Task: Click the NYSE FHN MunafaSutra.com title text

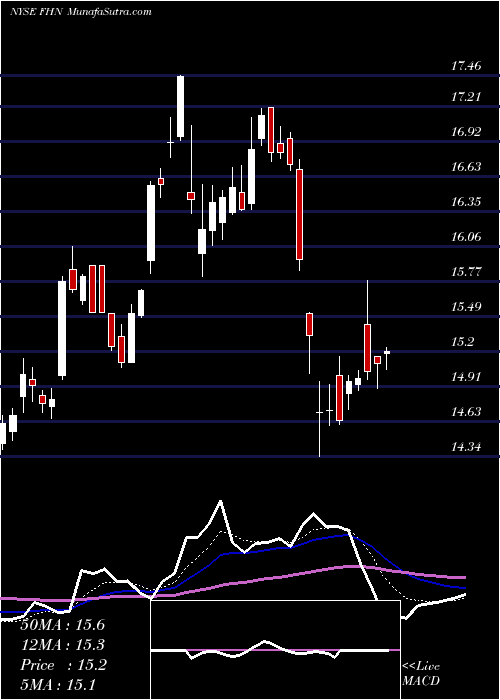Action: (81, 12)
